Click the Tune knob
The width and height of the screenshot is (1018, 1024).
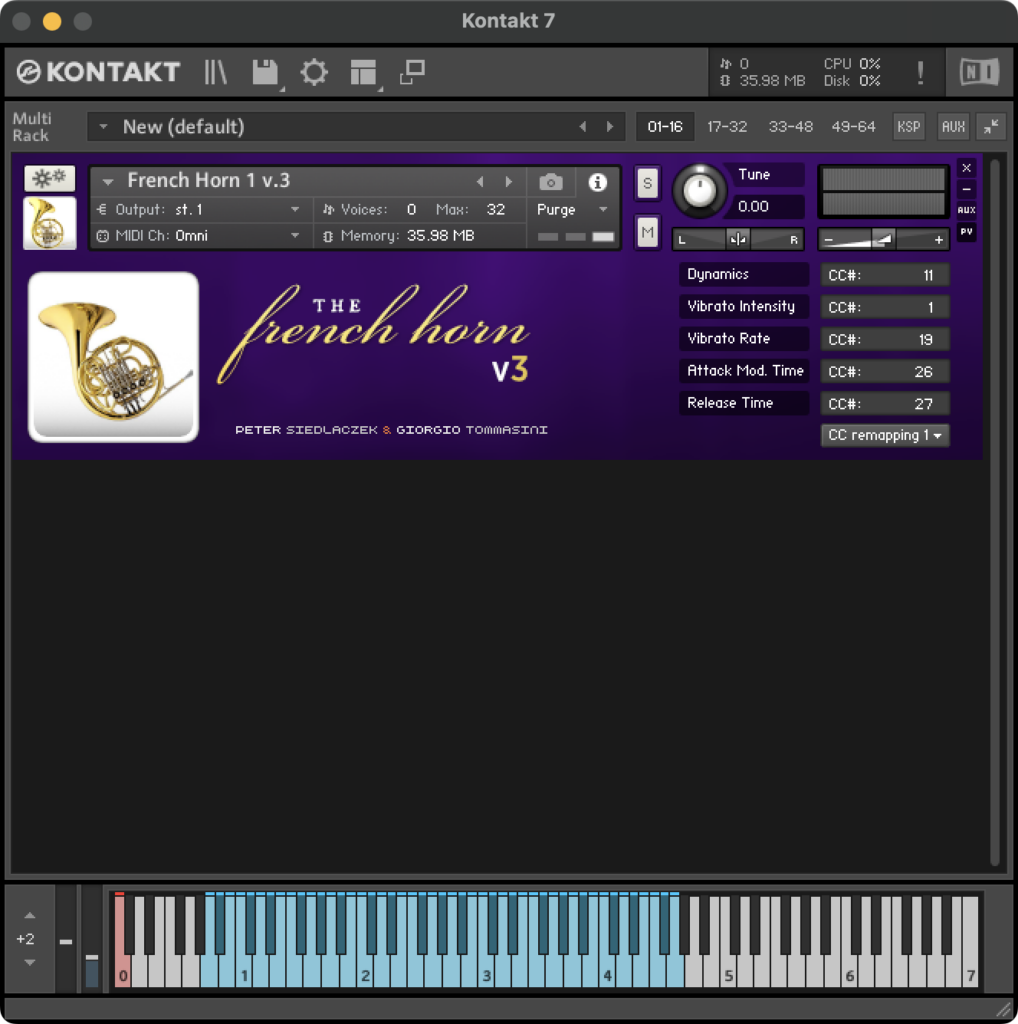click(x=699, y=191)
